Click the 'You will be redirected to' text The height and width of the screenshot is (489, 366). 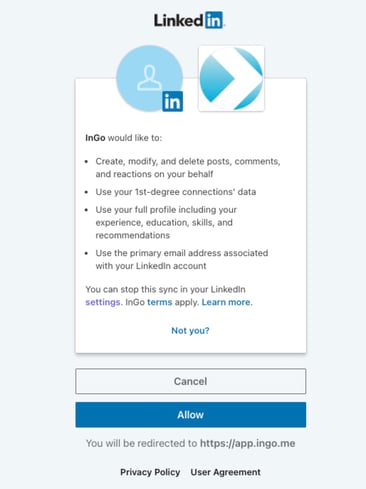(x=142, y=443)
